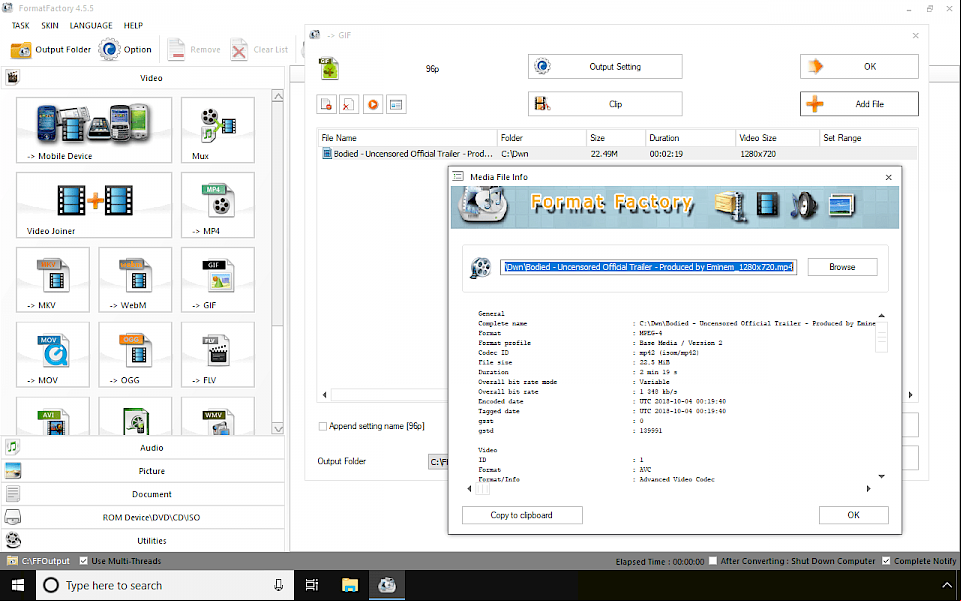Close the Media File Info dialog
The image size is (961, 601).
pyautogui.click(x=888, y=177)
